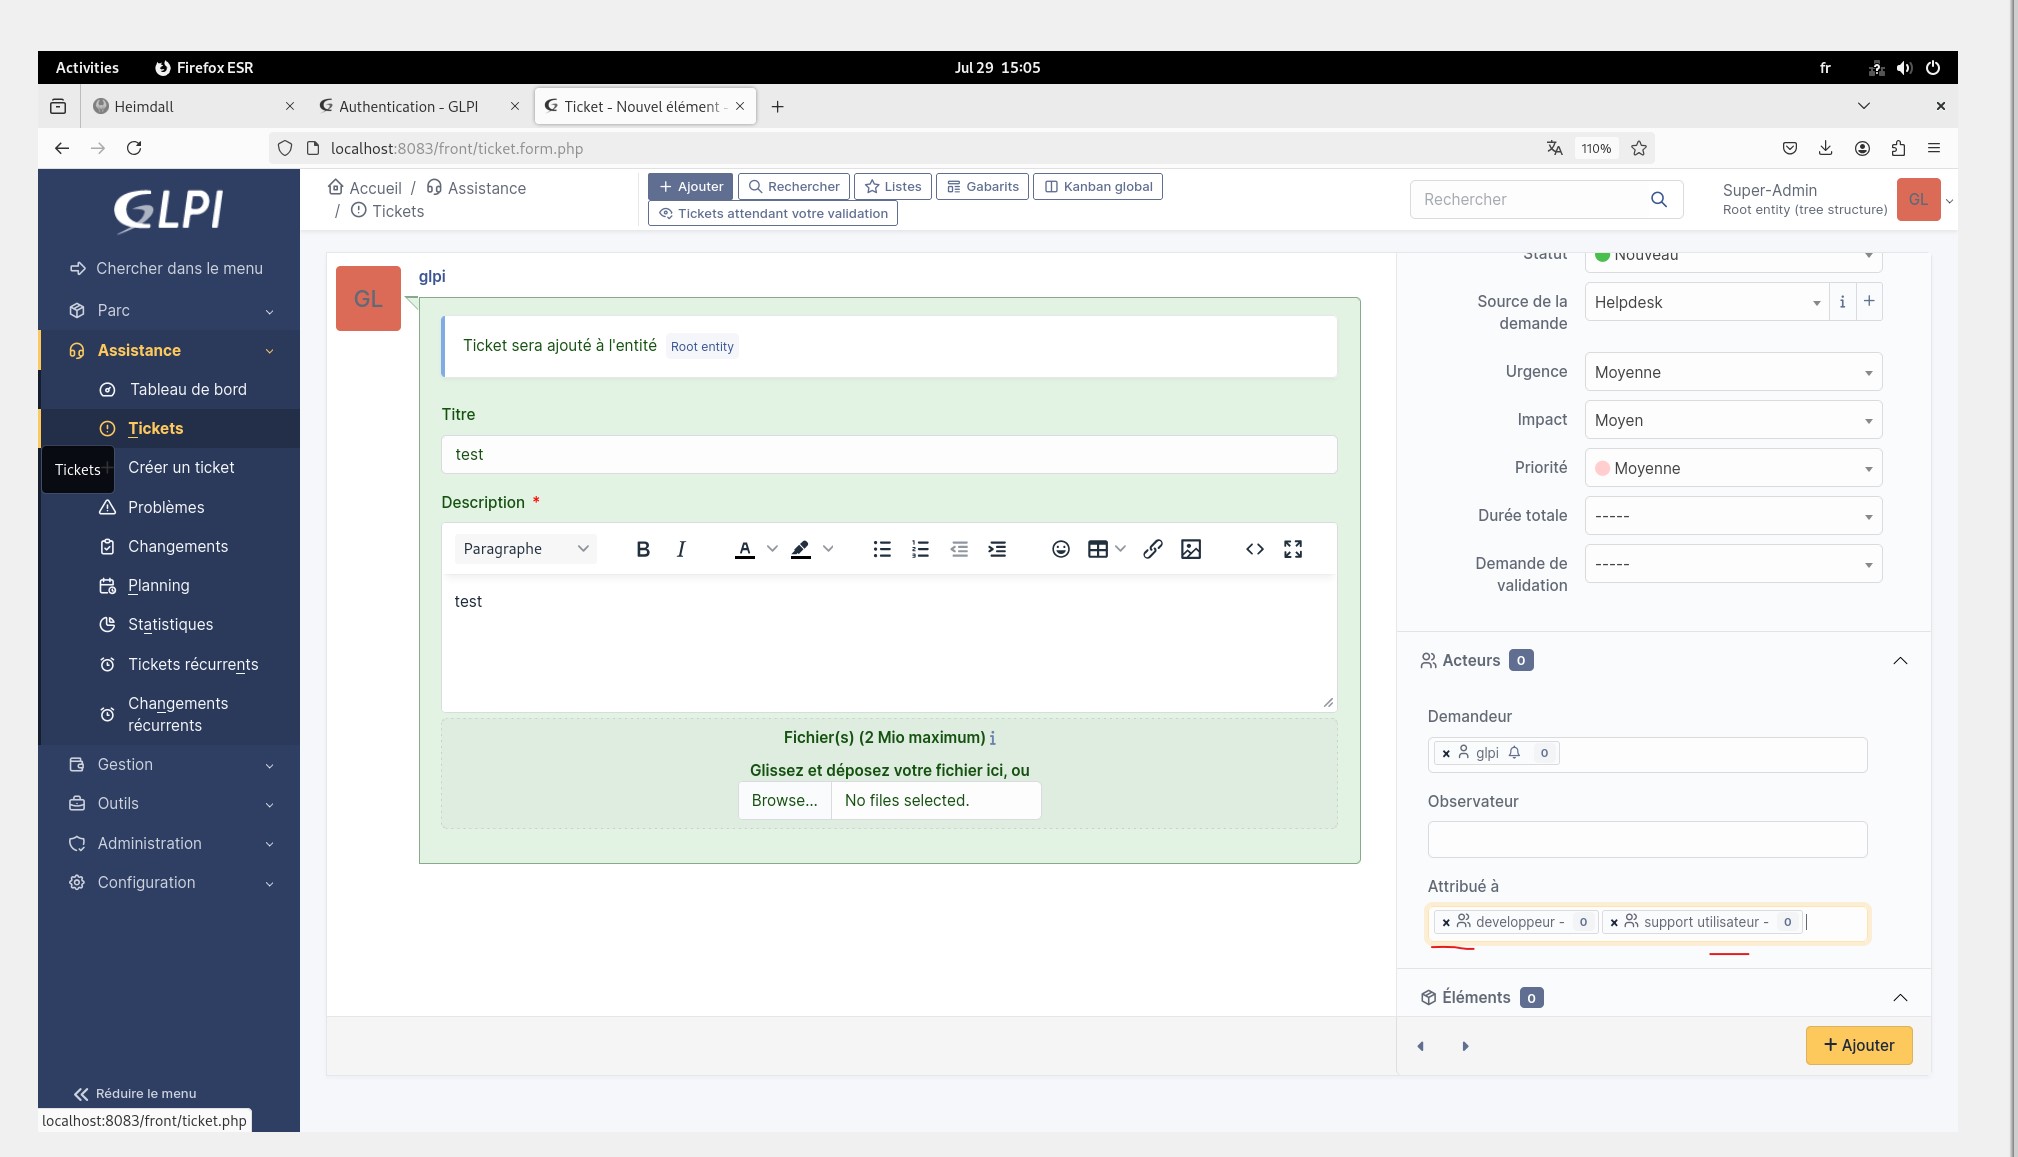Viewport: 2018px width, 1157px height.
Task: Apply italic formatting in the editor
Action: point(681,549)
